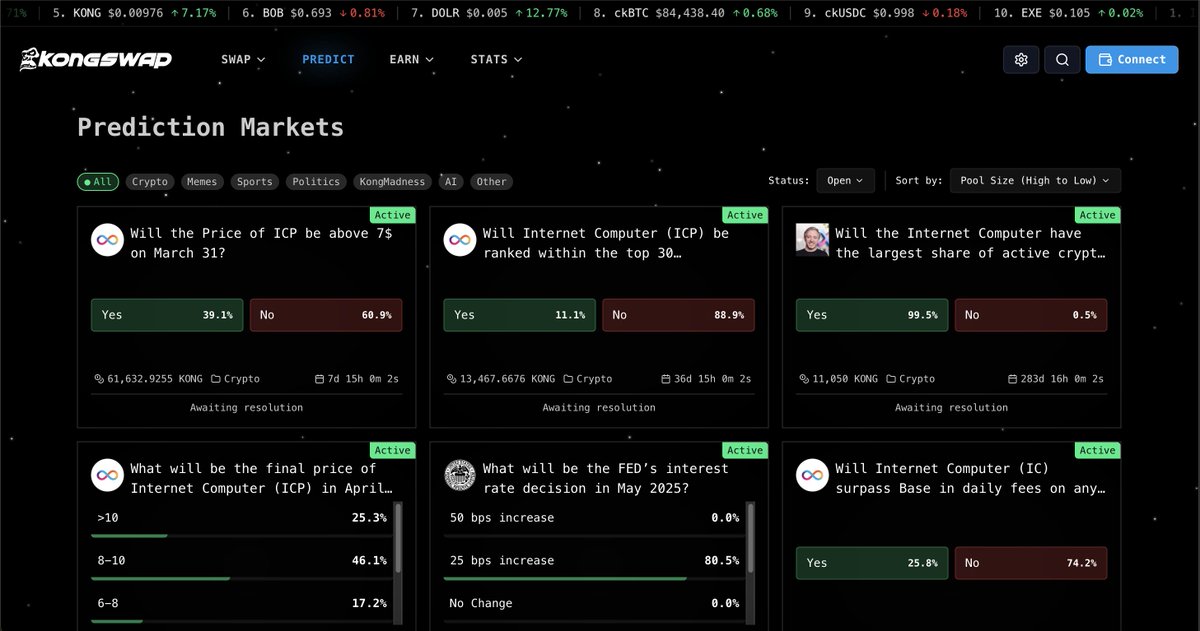Image resolution: width=1200 pixels, height=631 pixels.
Task: Filter markets by Crypto category
Action: pos(150,182)
